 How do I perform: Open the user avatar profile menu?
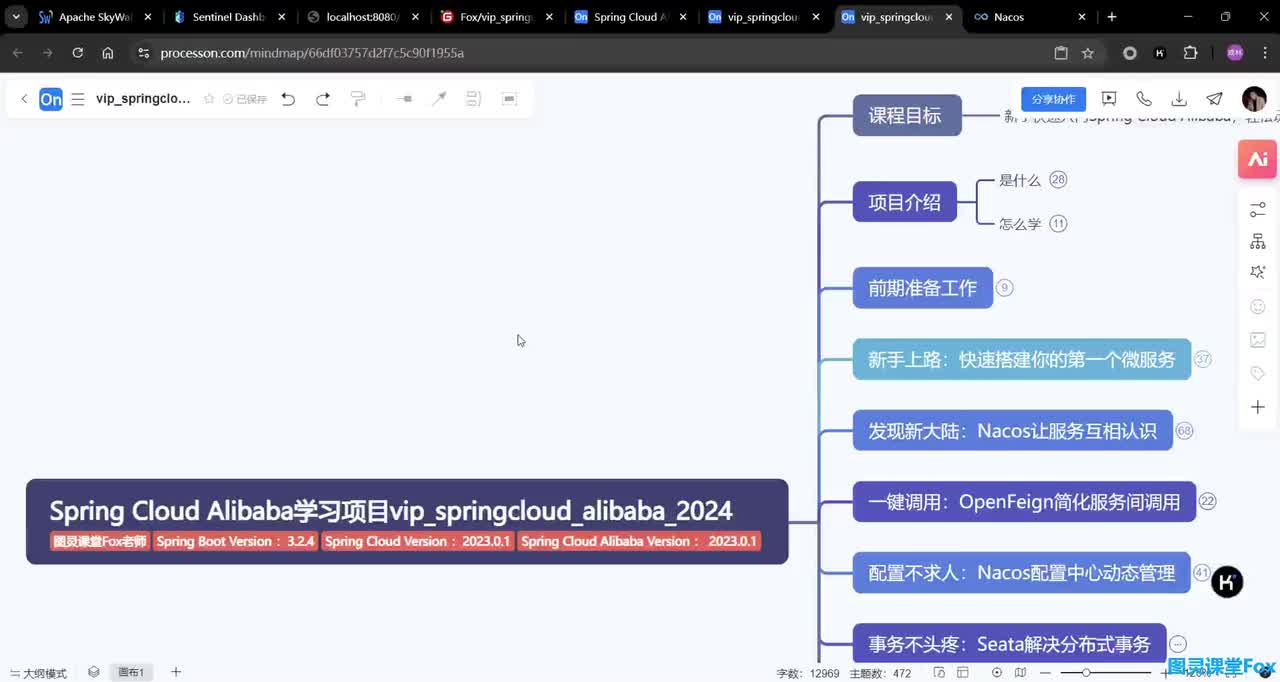[x=1254, y=99]
